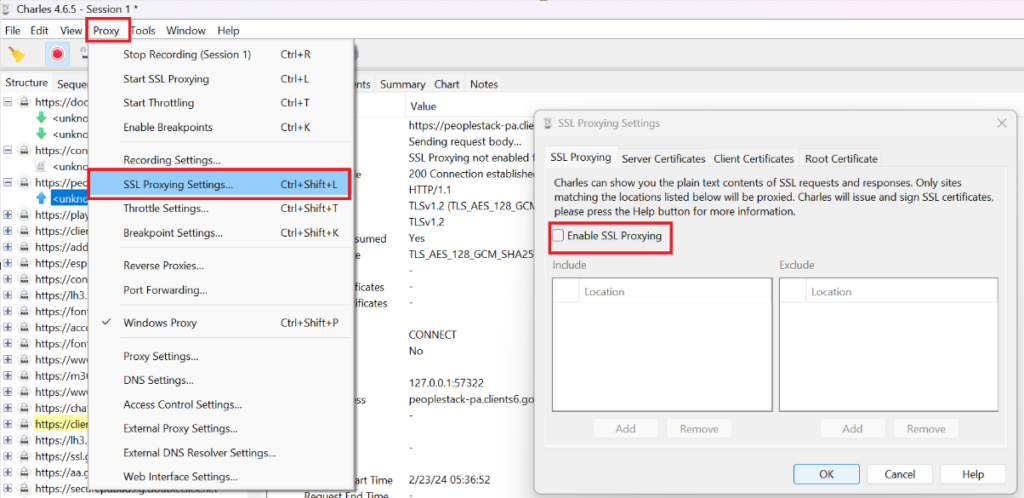Choose Start SSL Proxying menu item
The height and width of the screenshot is (498, 1024).
pos(221,79)
